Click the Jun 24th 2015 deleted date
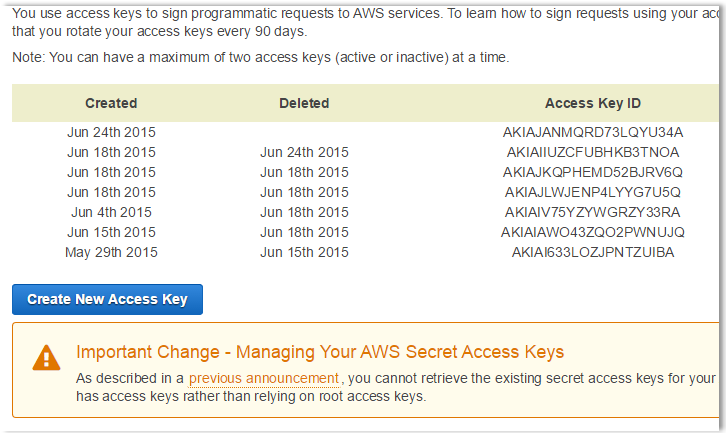The width and height of the screenshot is (726, 433). coord(304,152)
